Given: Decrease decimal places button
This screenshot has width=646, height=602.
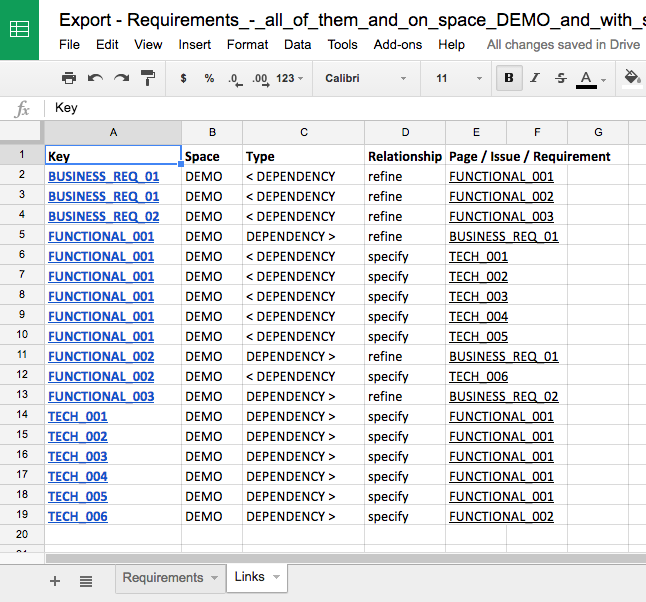Looking at the screenshot, I should [234, 78].
